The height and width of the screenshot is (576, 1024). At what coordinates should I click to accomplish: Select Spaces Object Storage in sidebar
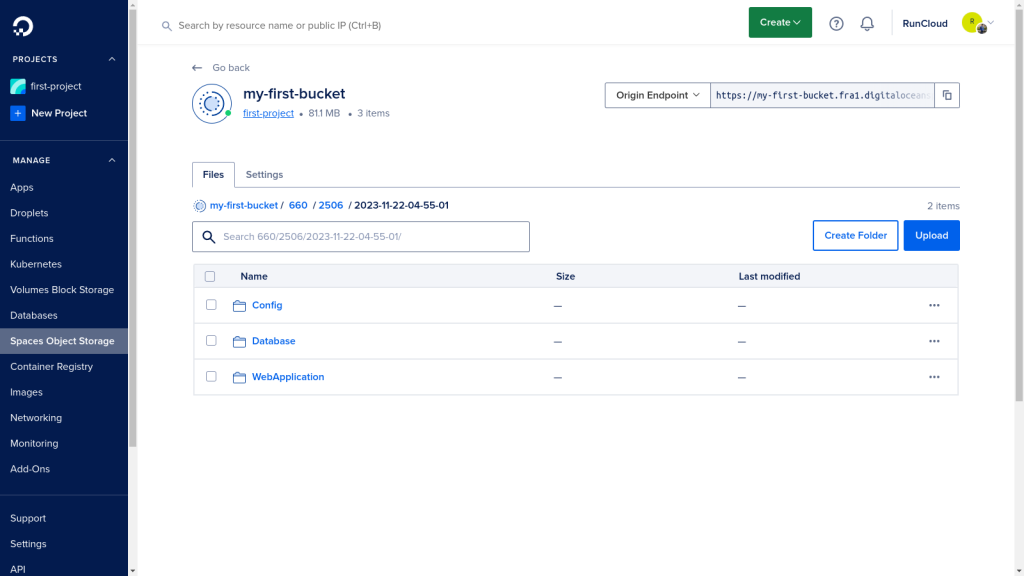[64, 341]
